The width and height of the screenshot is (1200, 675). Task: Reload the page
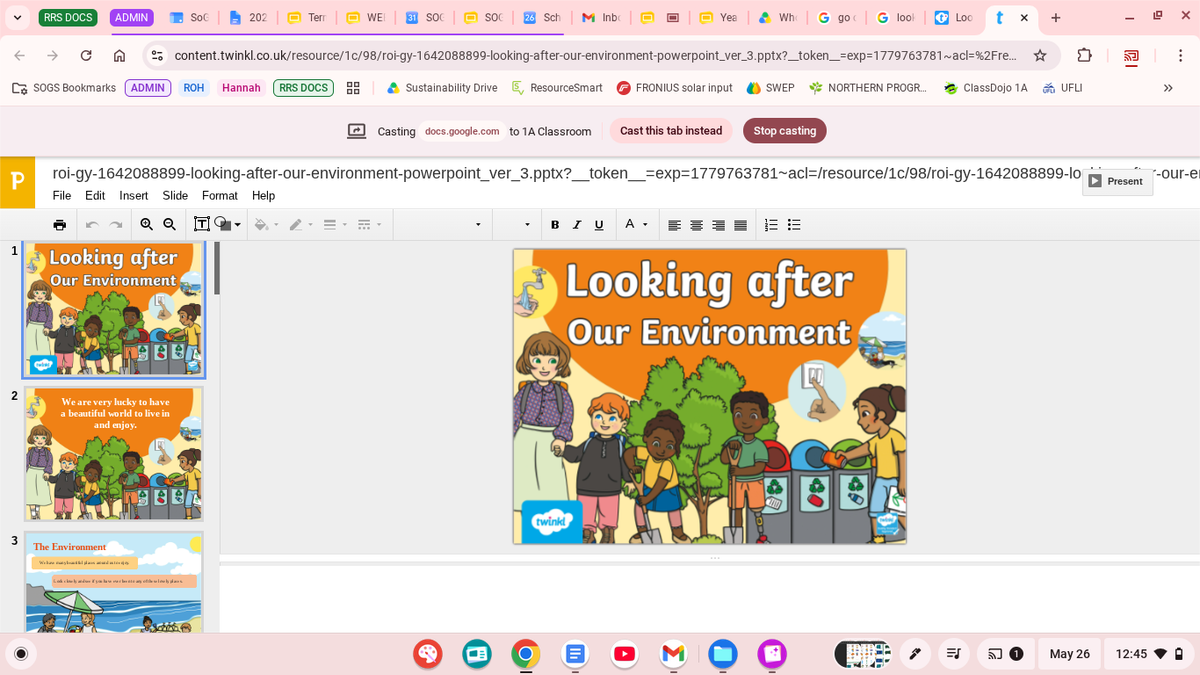(x=86, y=56)
